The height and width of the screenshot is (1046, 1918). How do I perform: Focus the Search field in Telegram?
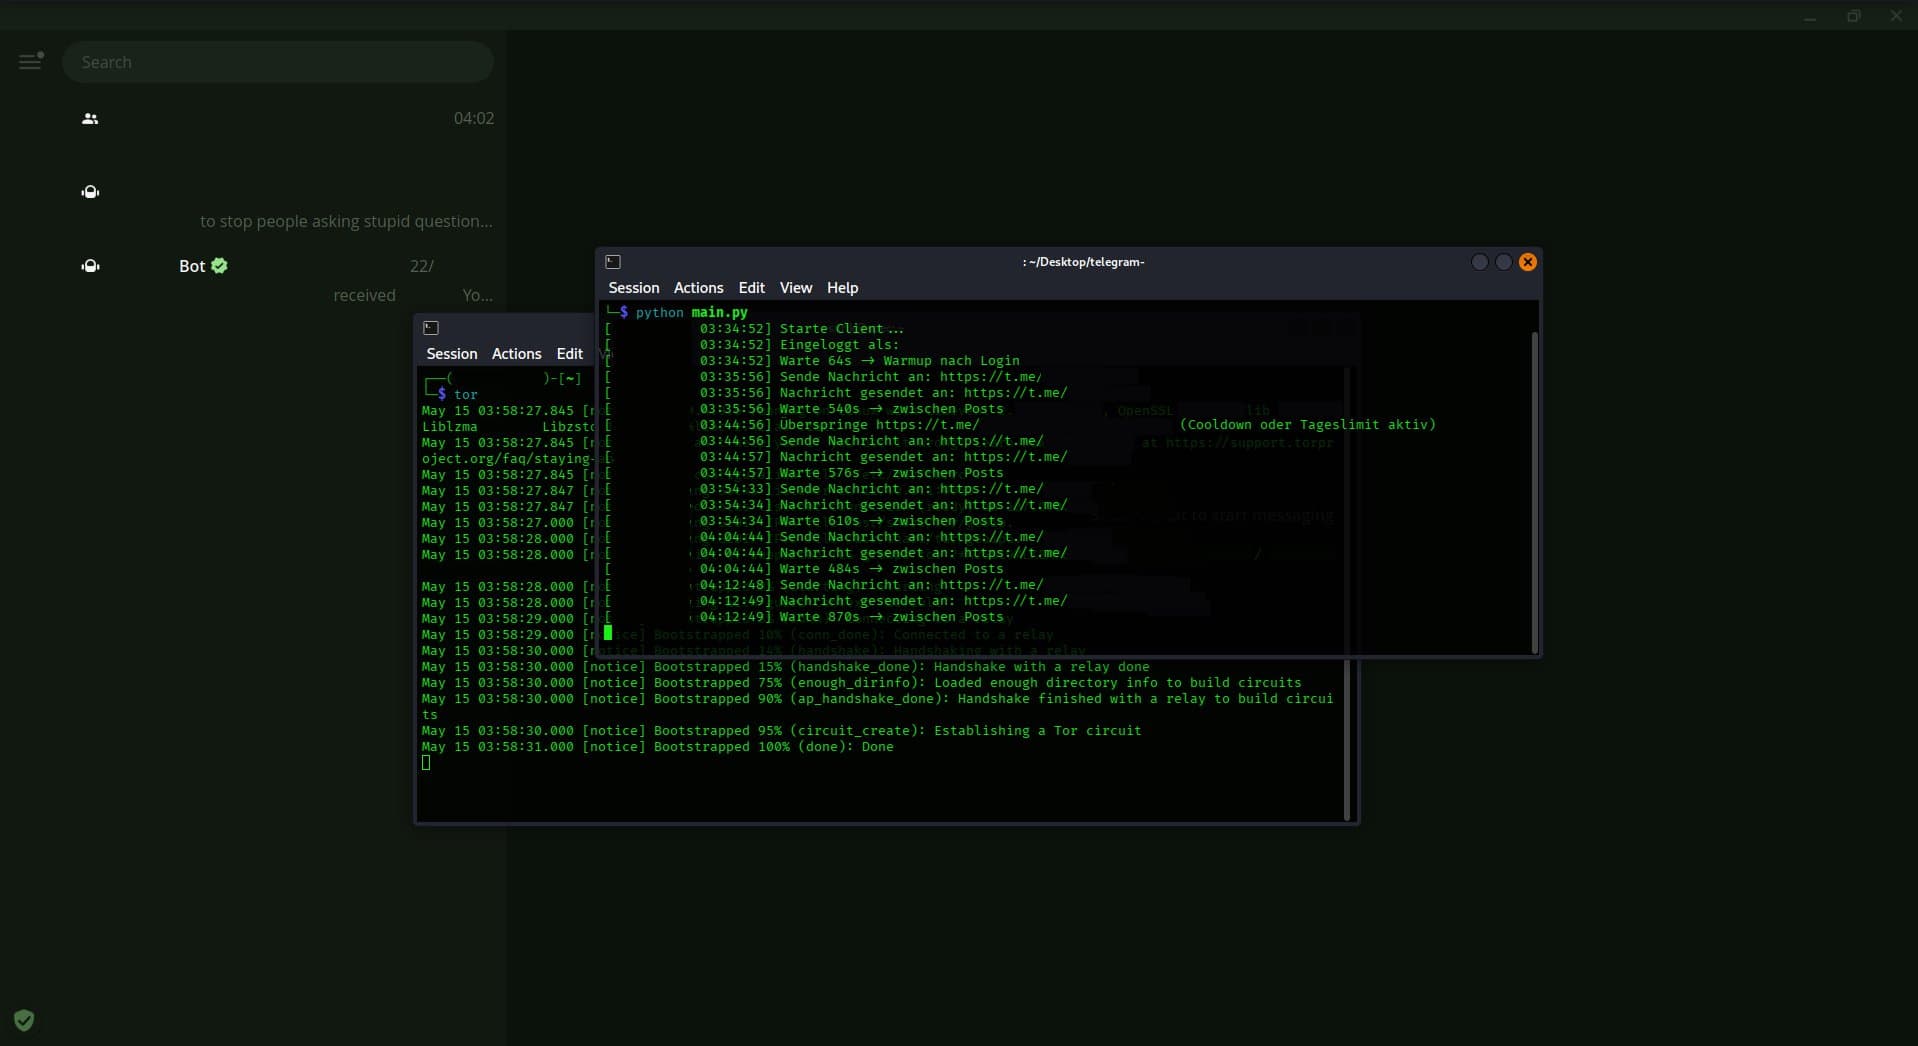pos(278,62)
